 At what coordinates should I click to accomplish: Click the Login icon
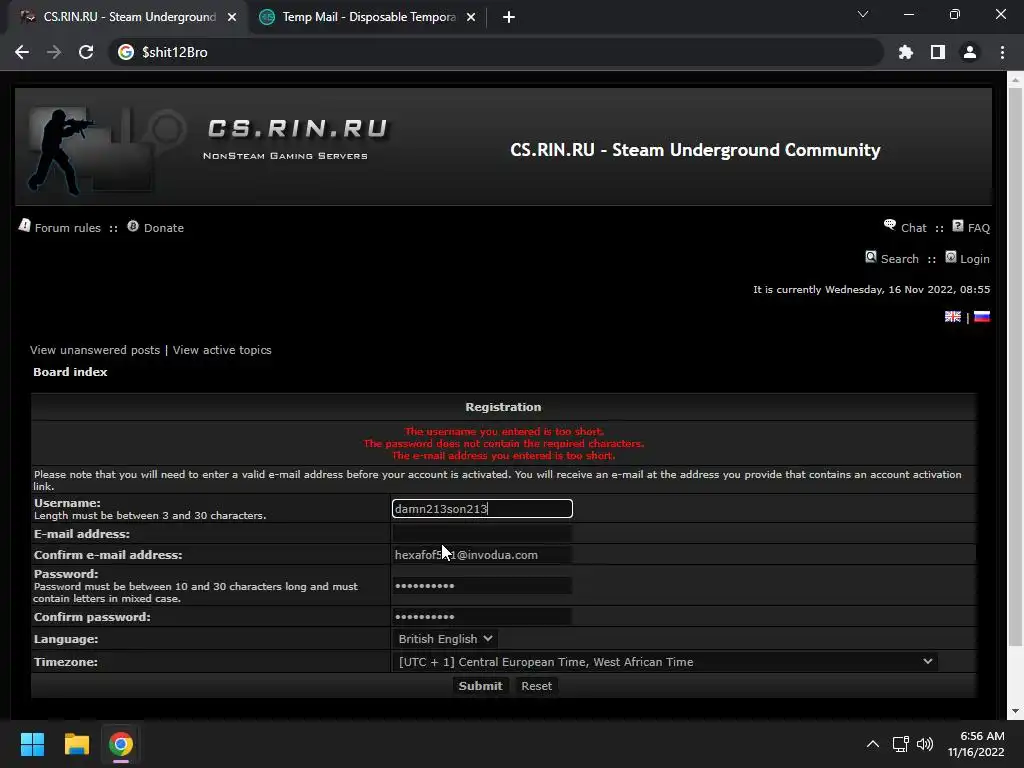click(951, 256)
